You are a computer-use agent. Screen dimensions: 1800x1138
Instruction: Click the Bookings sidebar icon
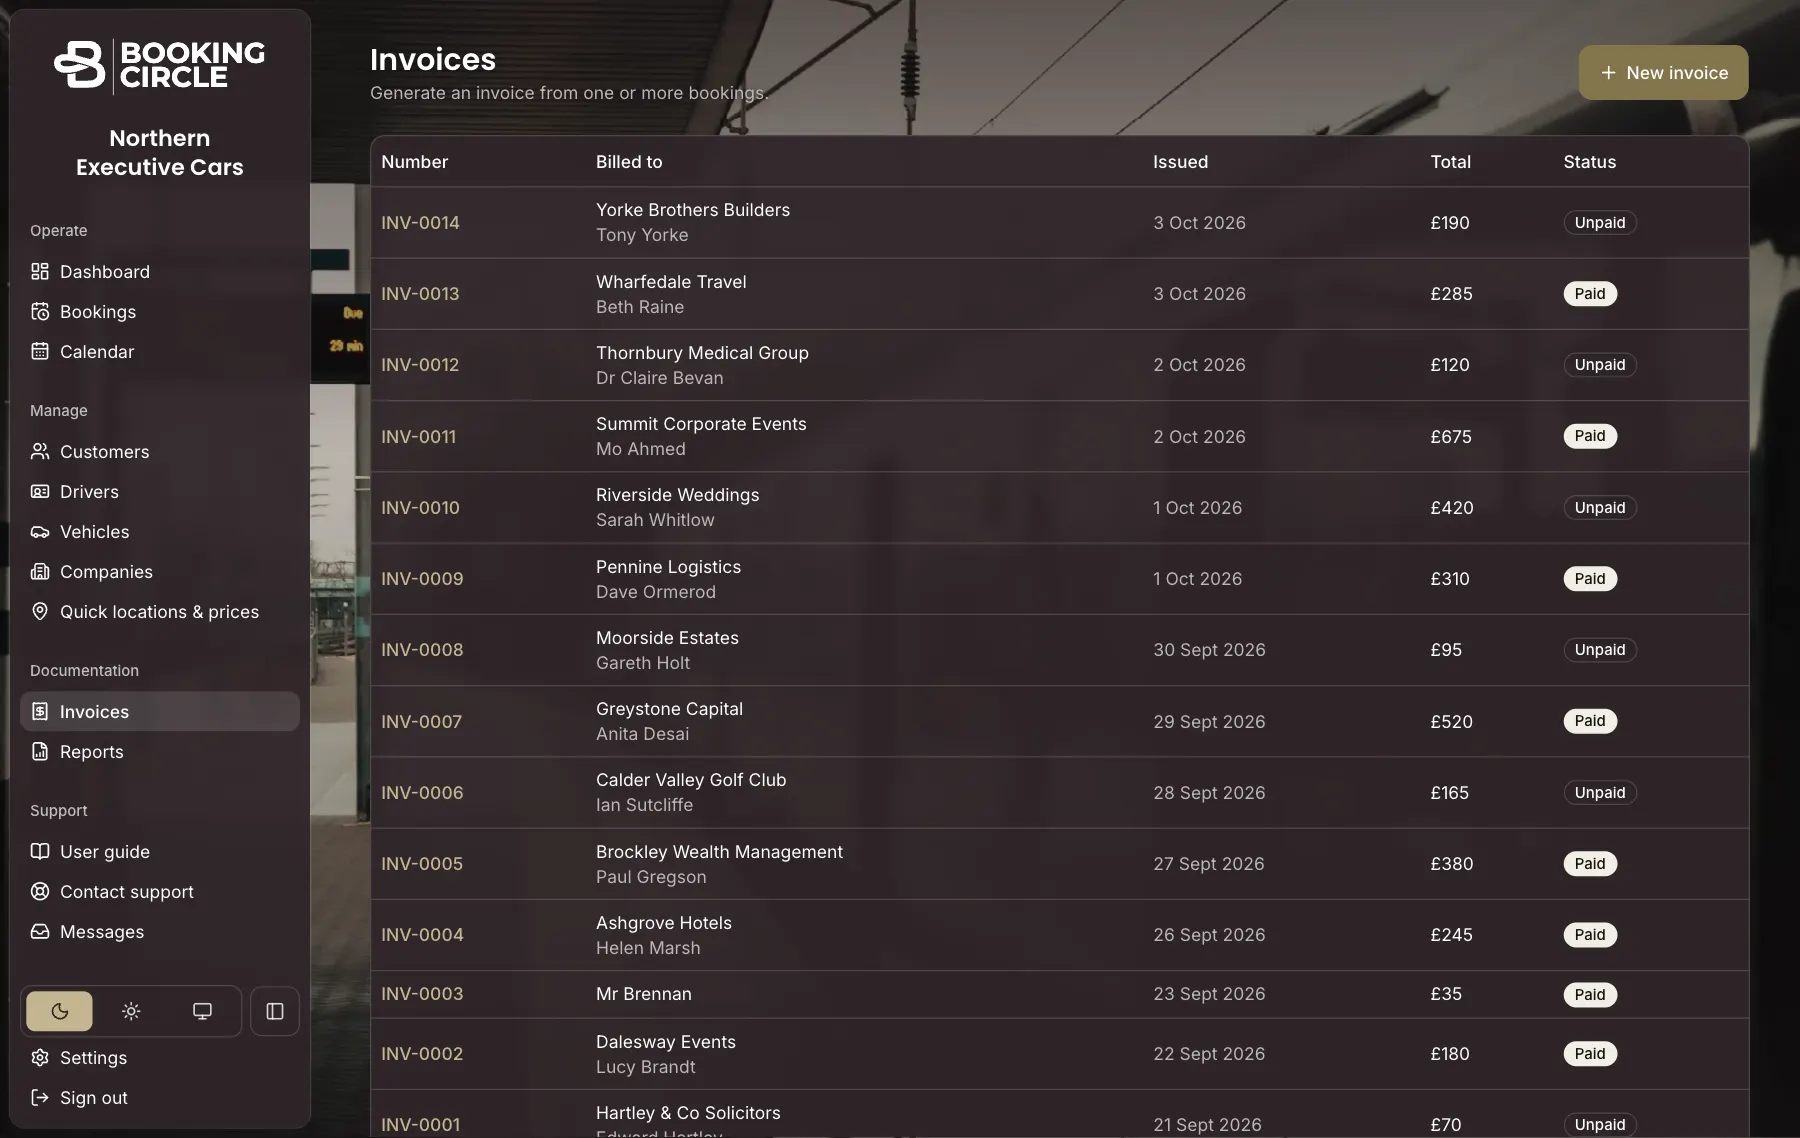point(40,311)
